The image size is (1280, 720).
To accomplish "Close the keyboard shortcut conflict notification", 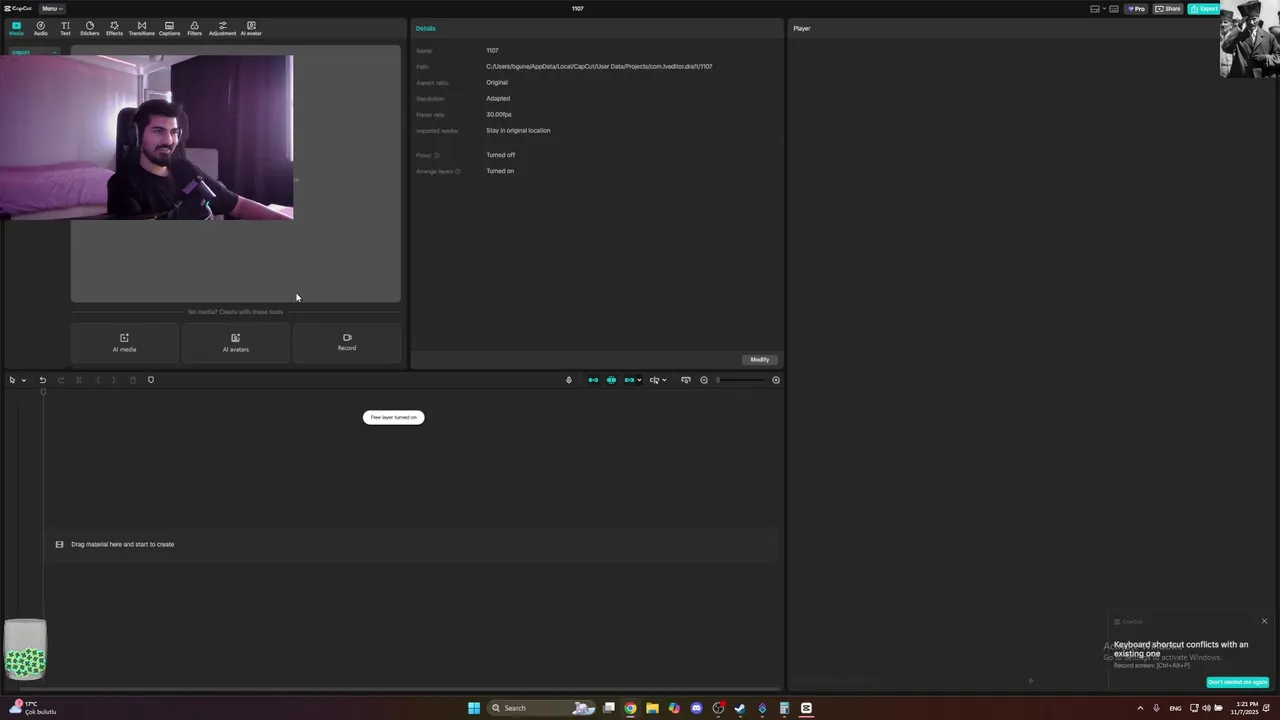I will pyautogui.click(x=1264, y=621).
